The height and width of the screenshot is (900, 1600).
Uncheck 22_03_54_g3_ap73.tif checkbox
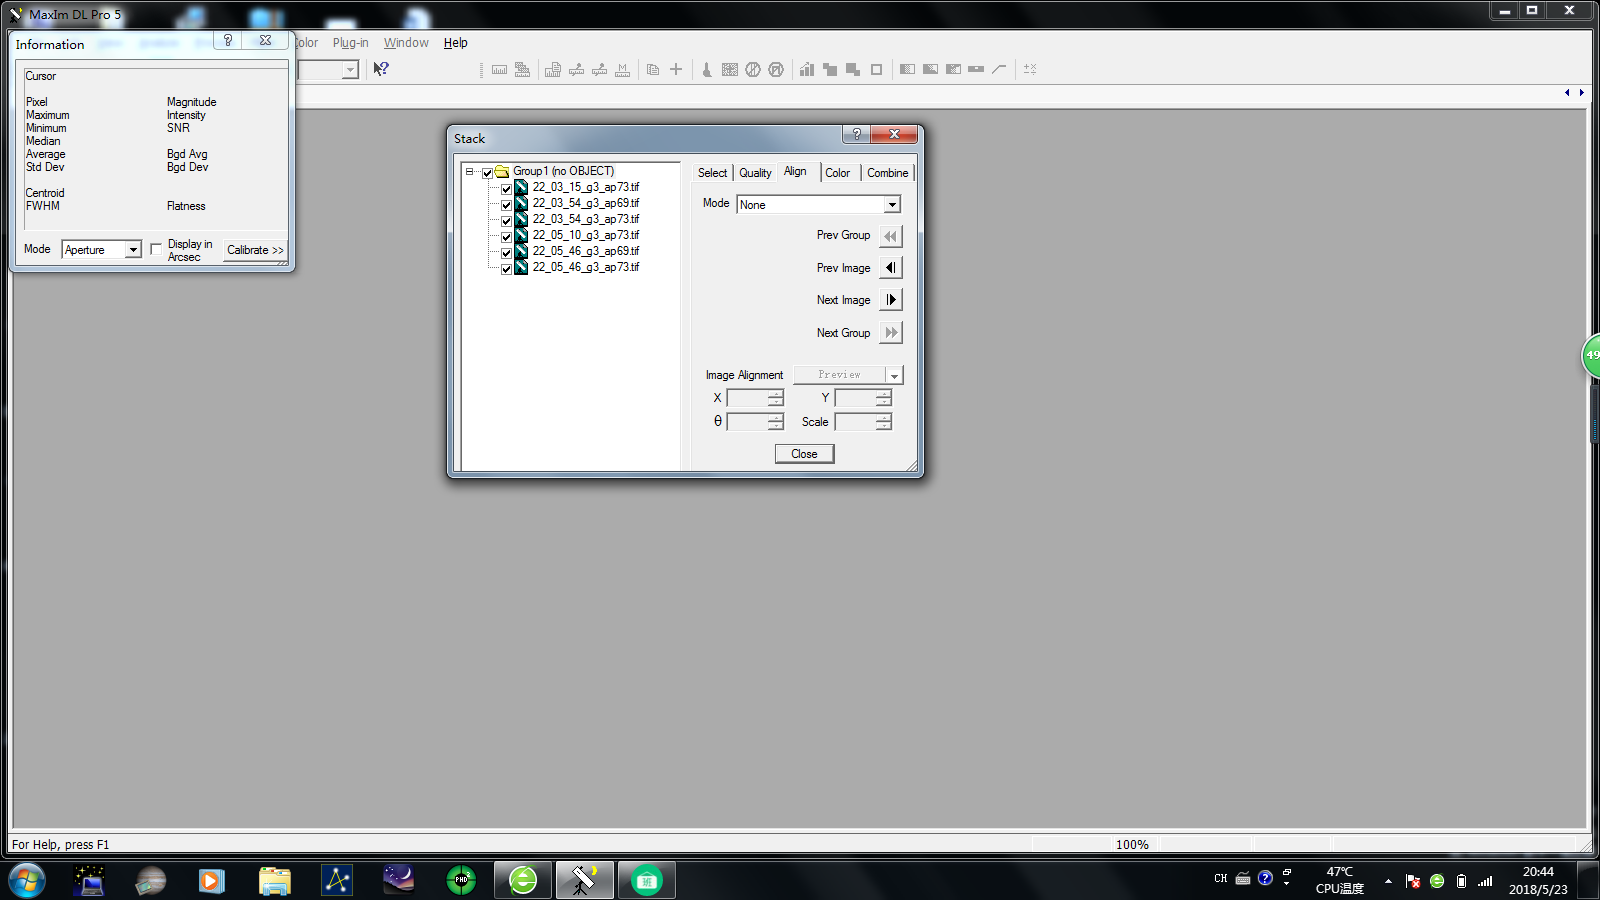point(506,221)
